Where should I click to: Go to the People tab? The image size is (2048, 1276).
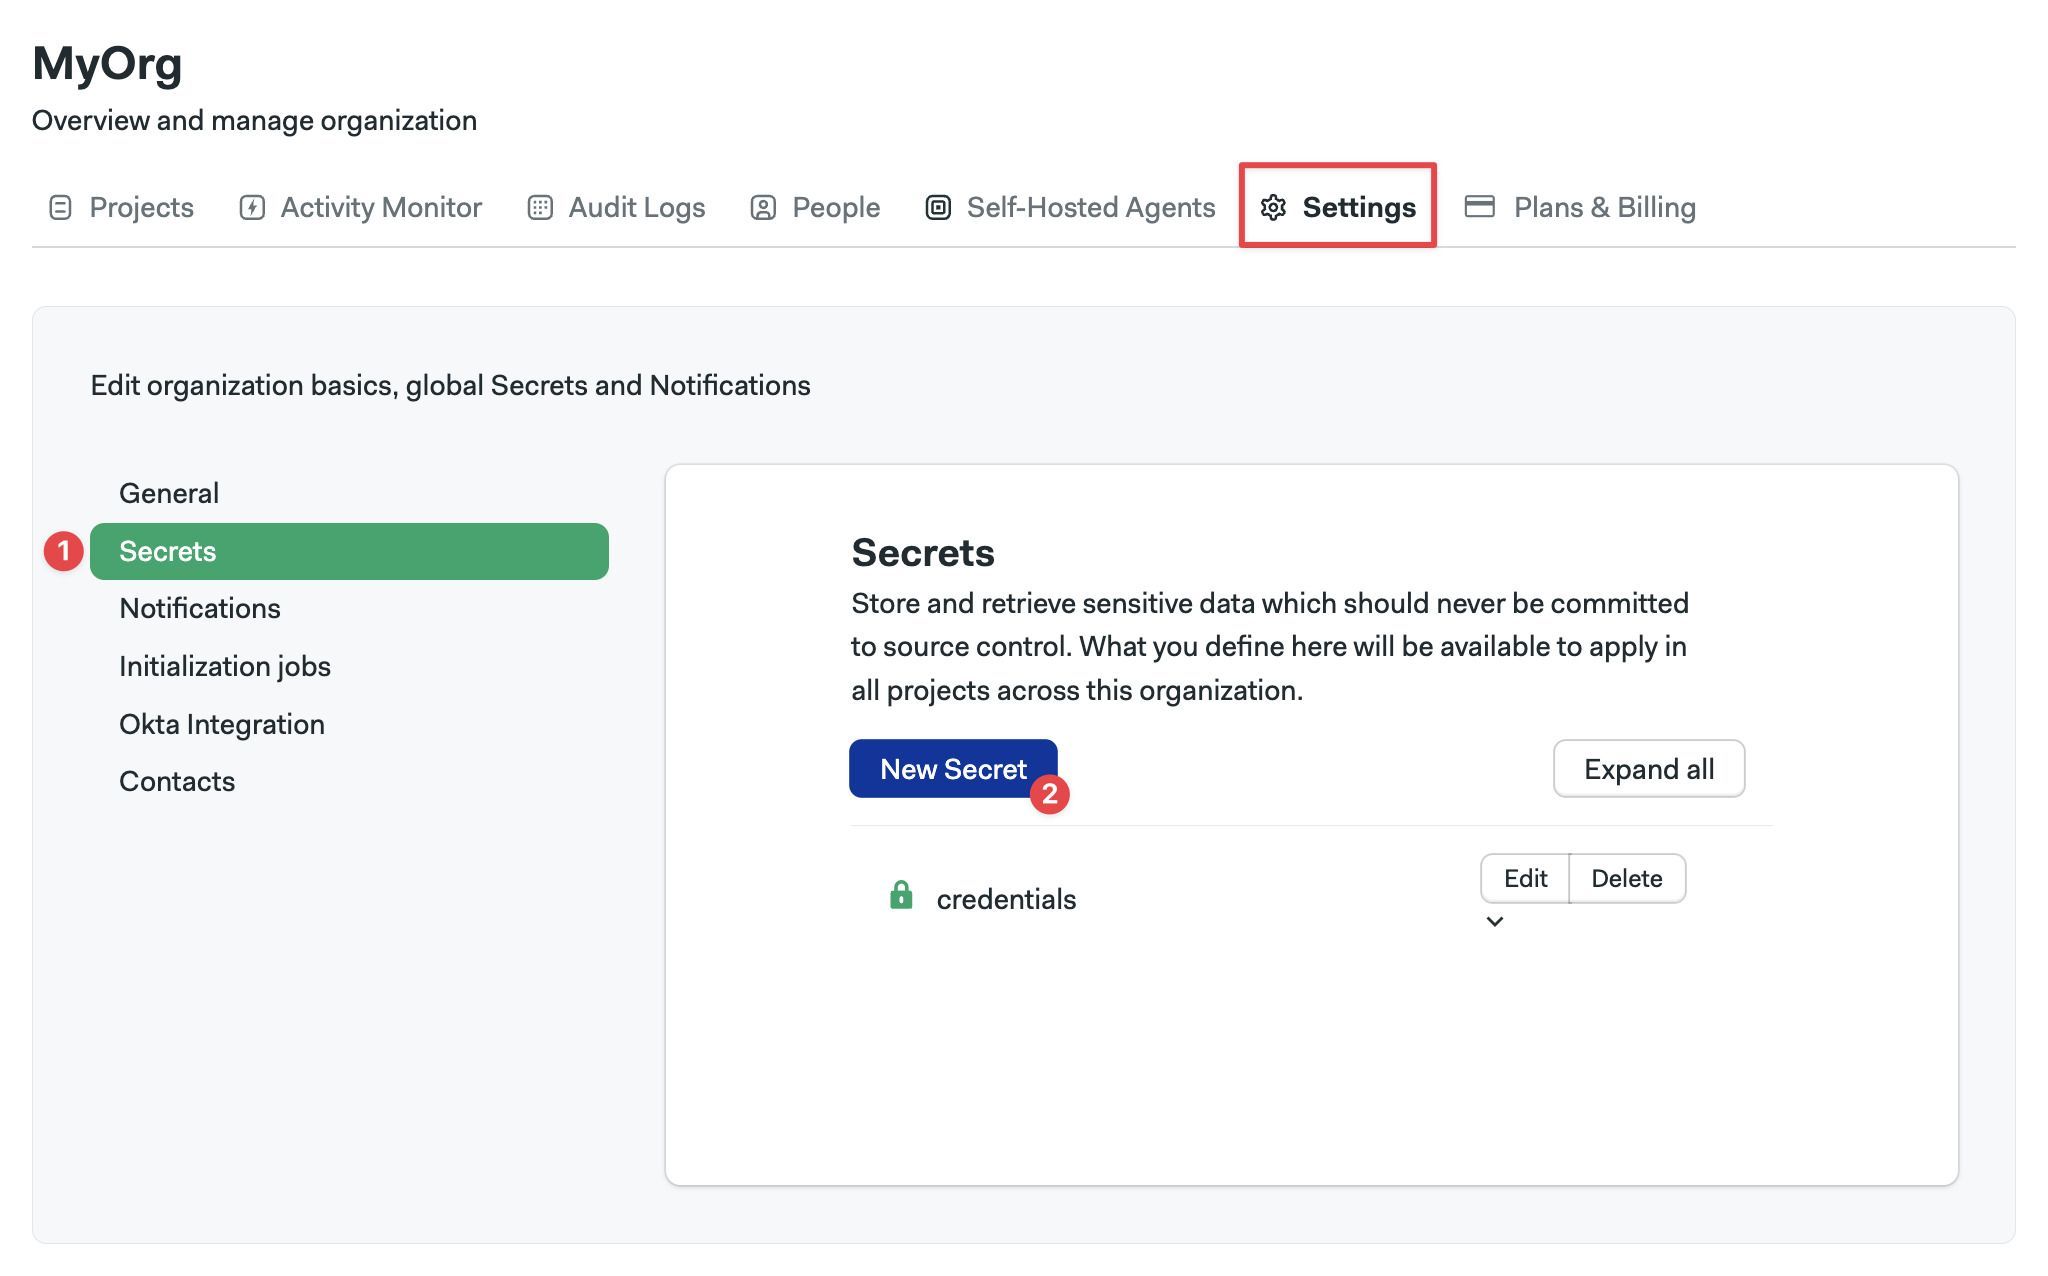point(815,207)
